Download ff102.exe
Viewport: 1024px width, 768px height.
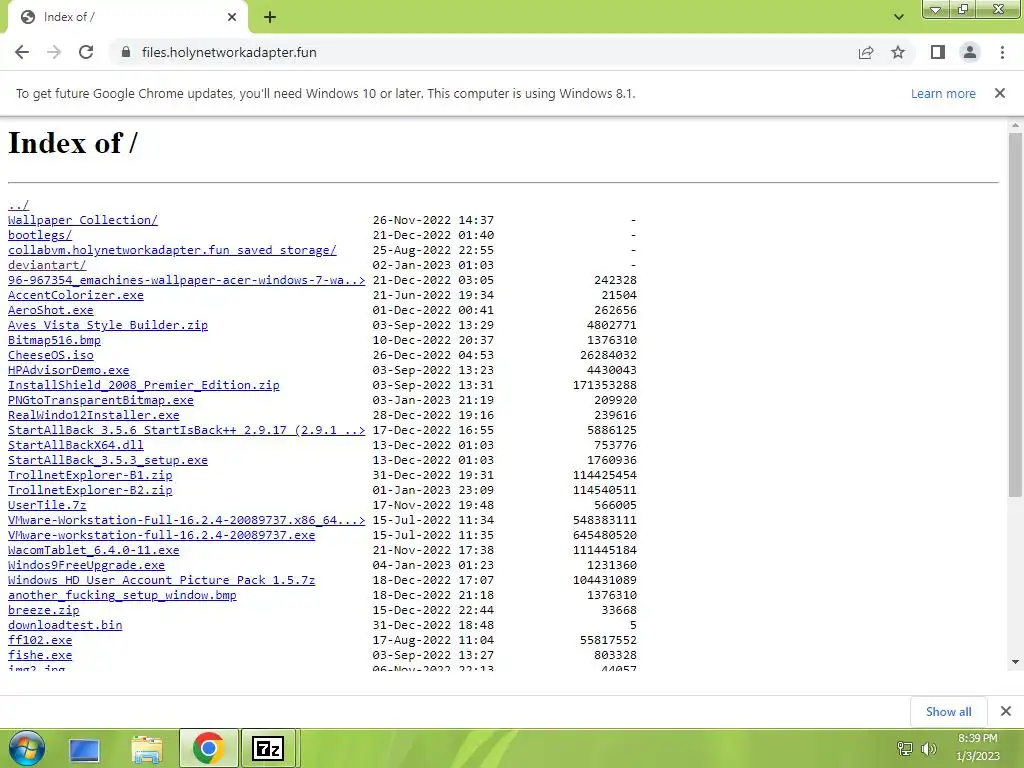click(40, 641)
